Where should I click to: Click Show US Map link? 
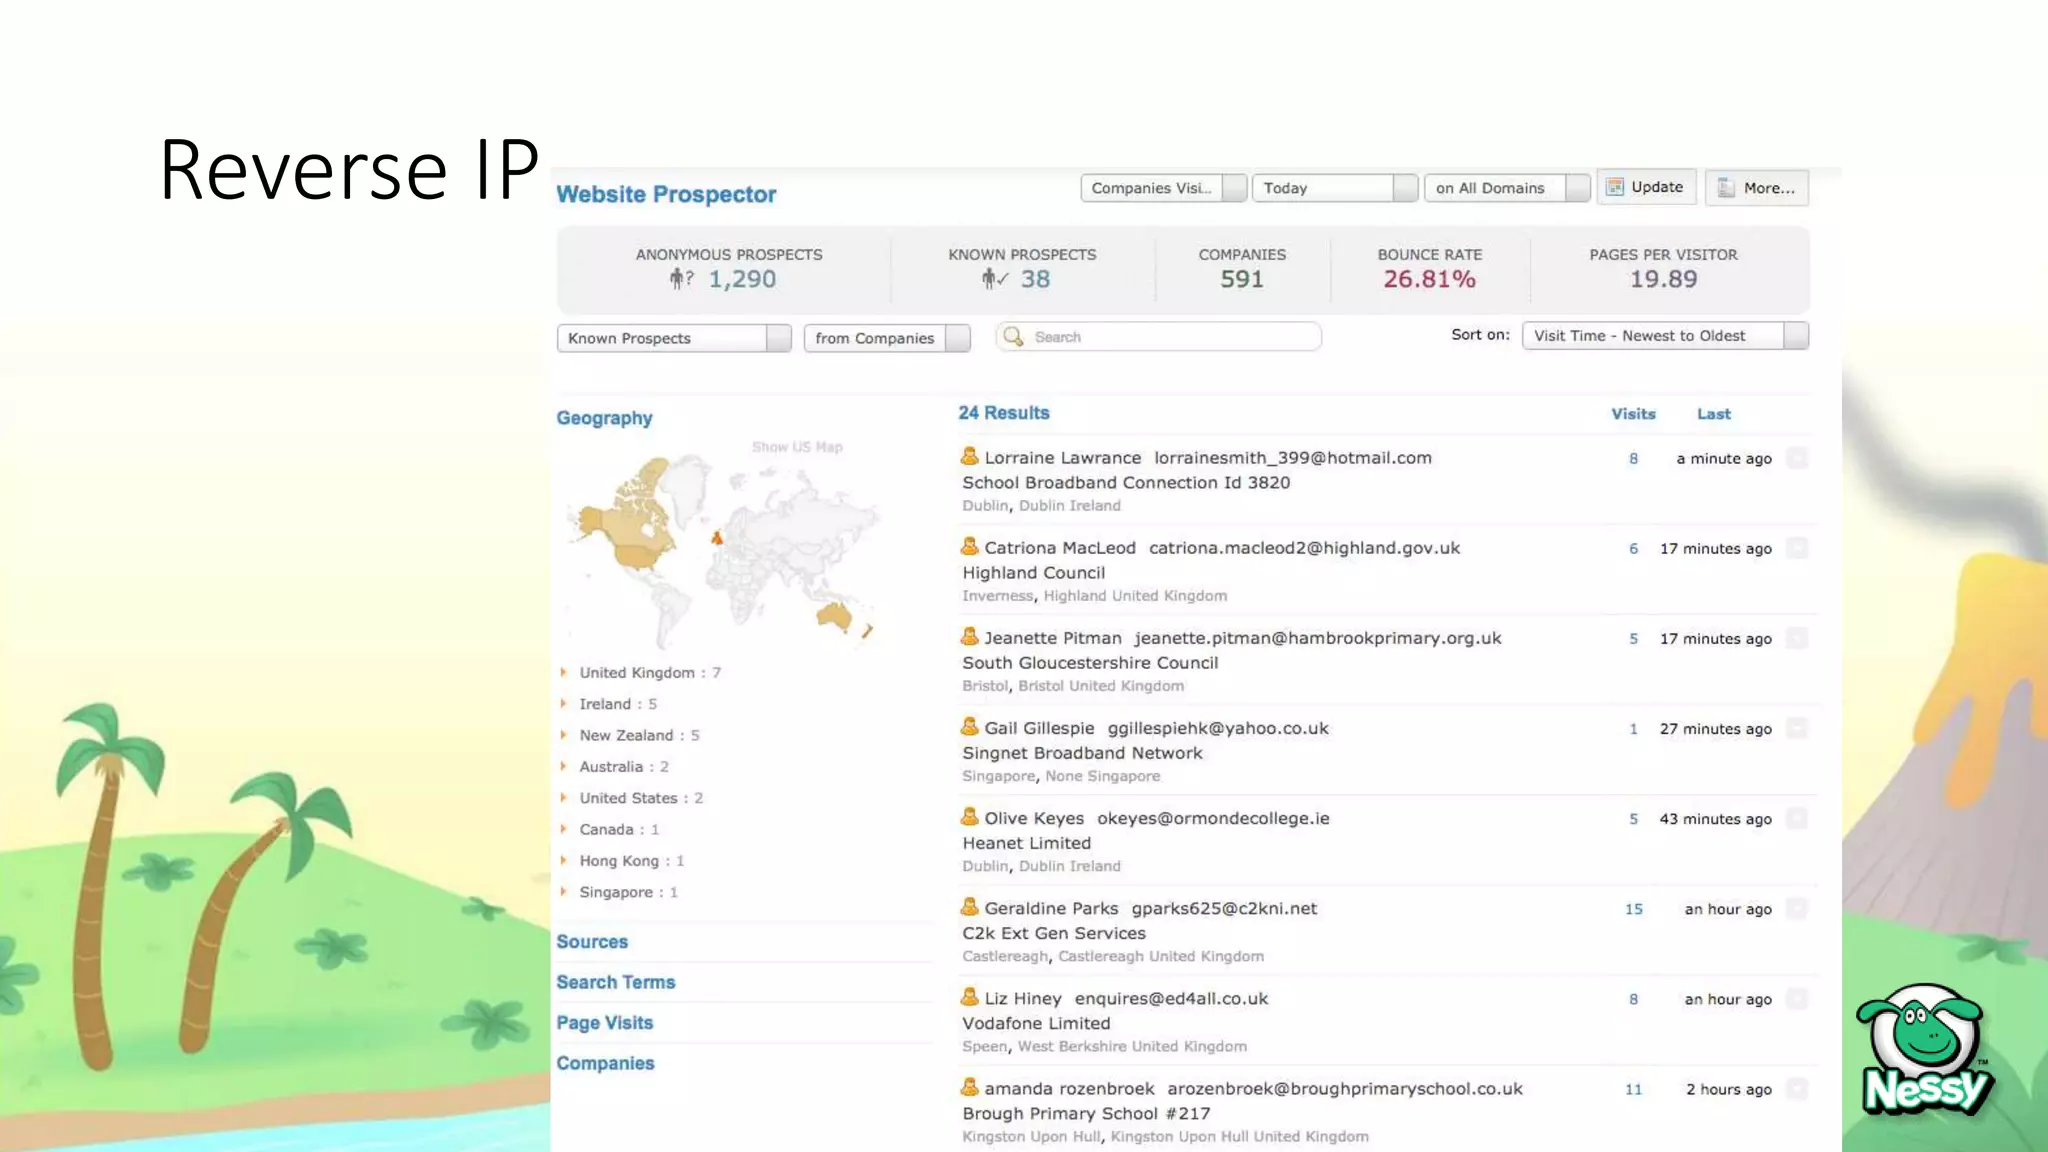coord(797,447)
